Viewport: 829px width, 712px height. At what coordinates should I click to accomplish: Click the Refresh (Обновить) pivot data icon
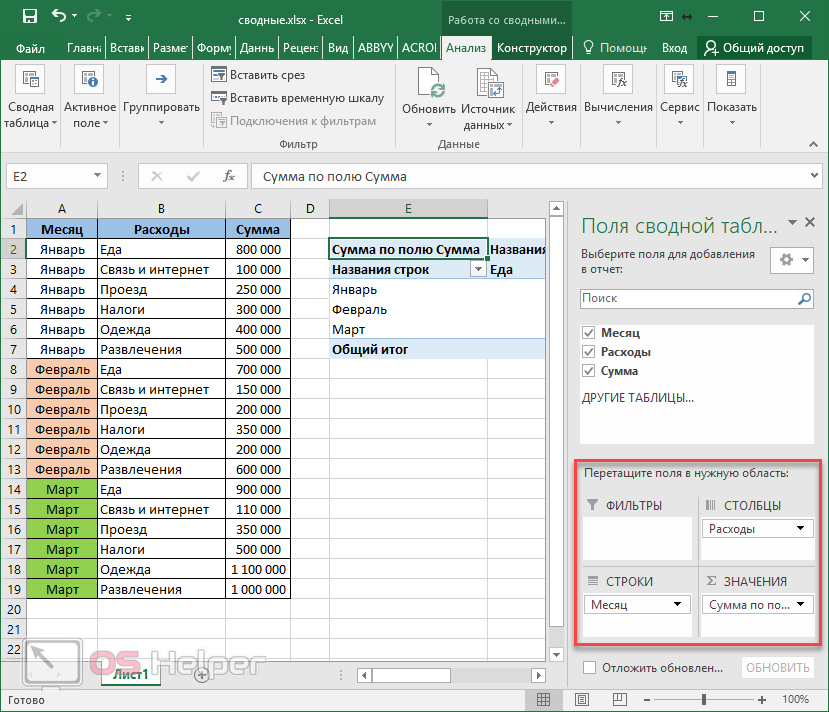pyautogui.click(x=429, y=83)
